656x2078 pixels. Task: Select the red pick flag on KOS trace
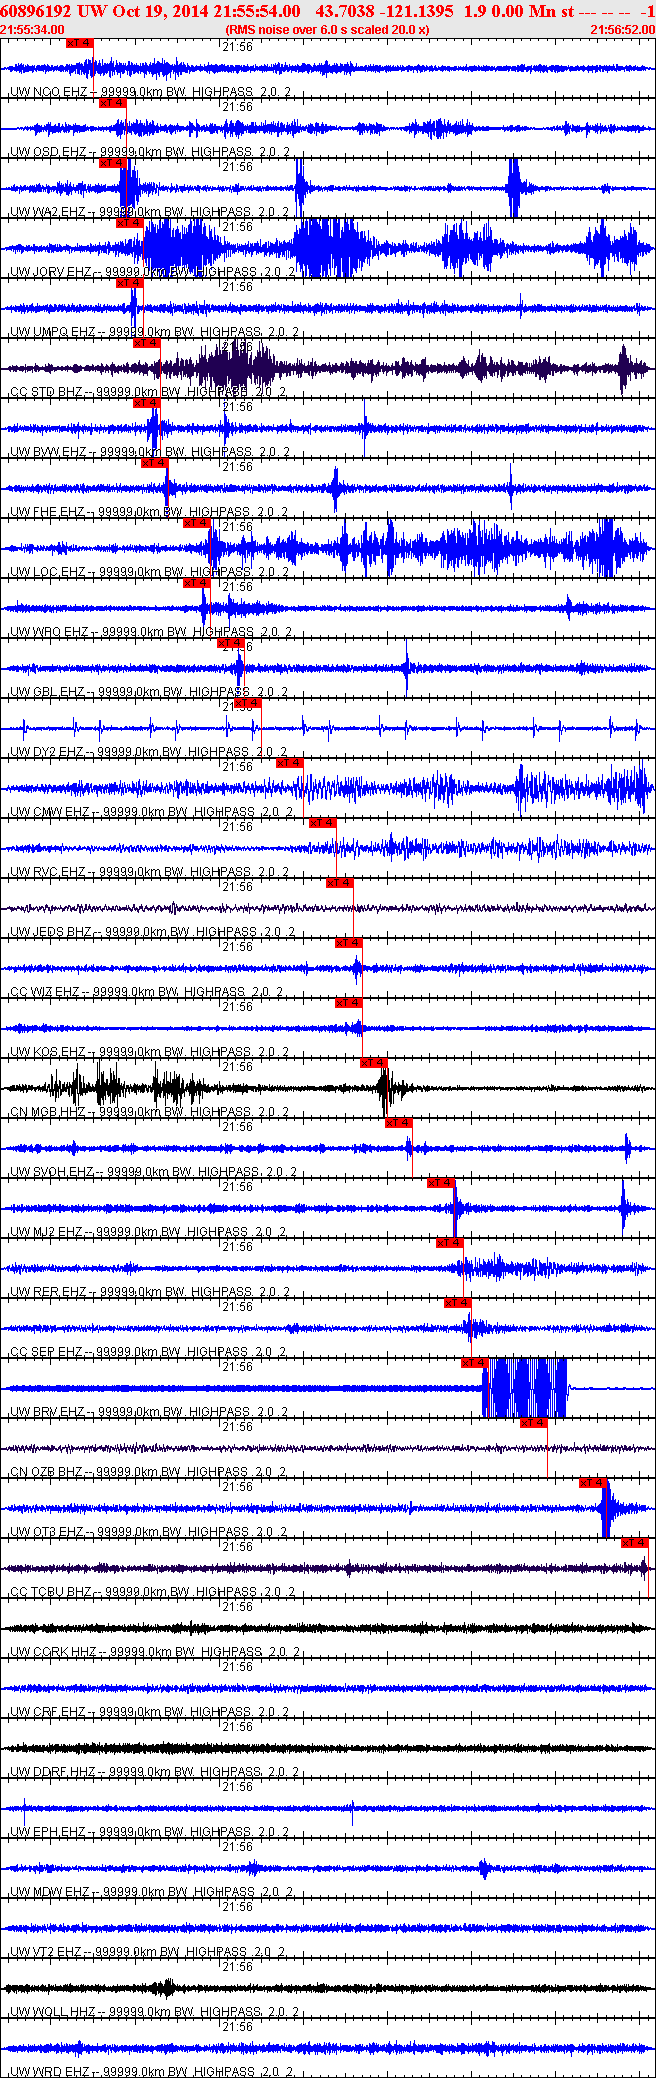click(349, 1003)
